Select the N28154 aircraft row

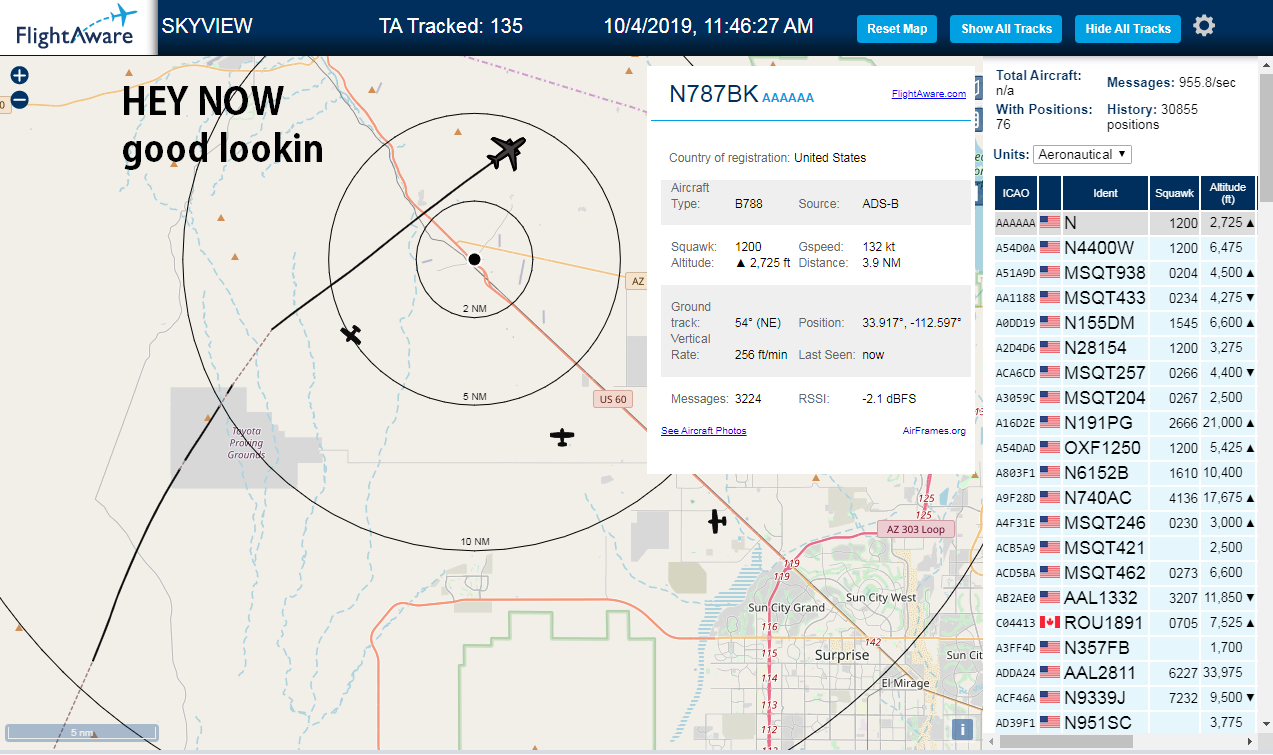click(1125, 348)
